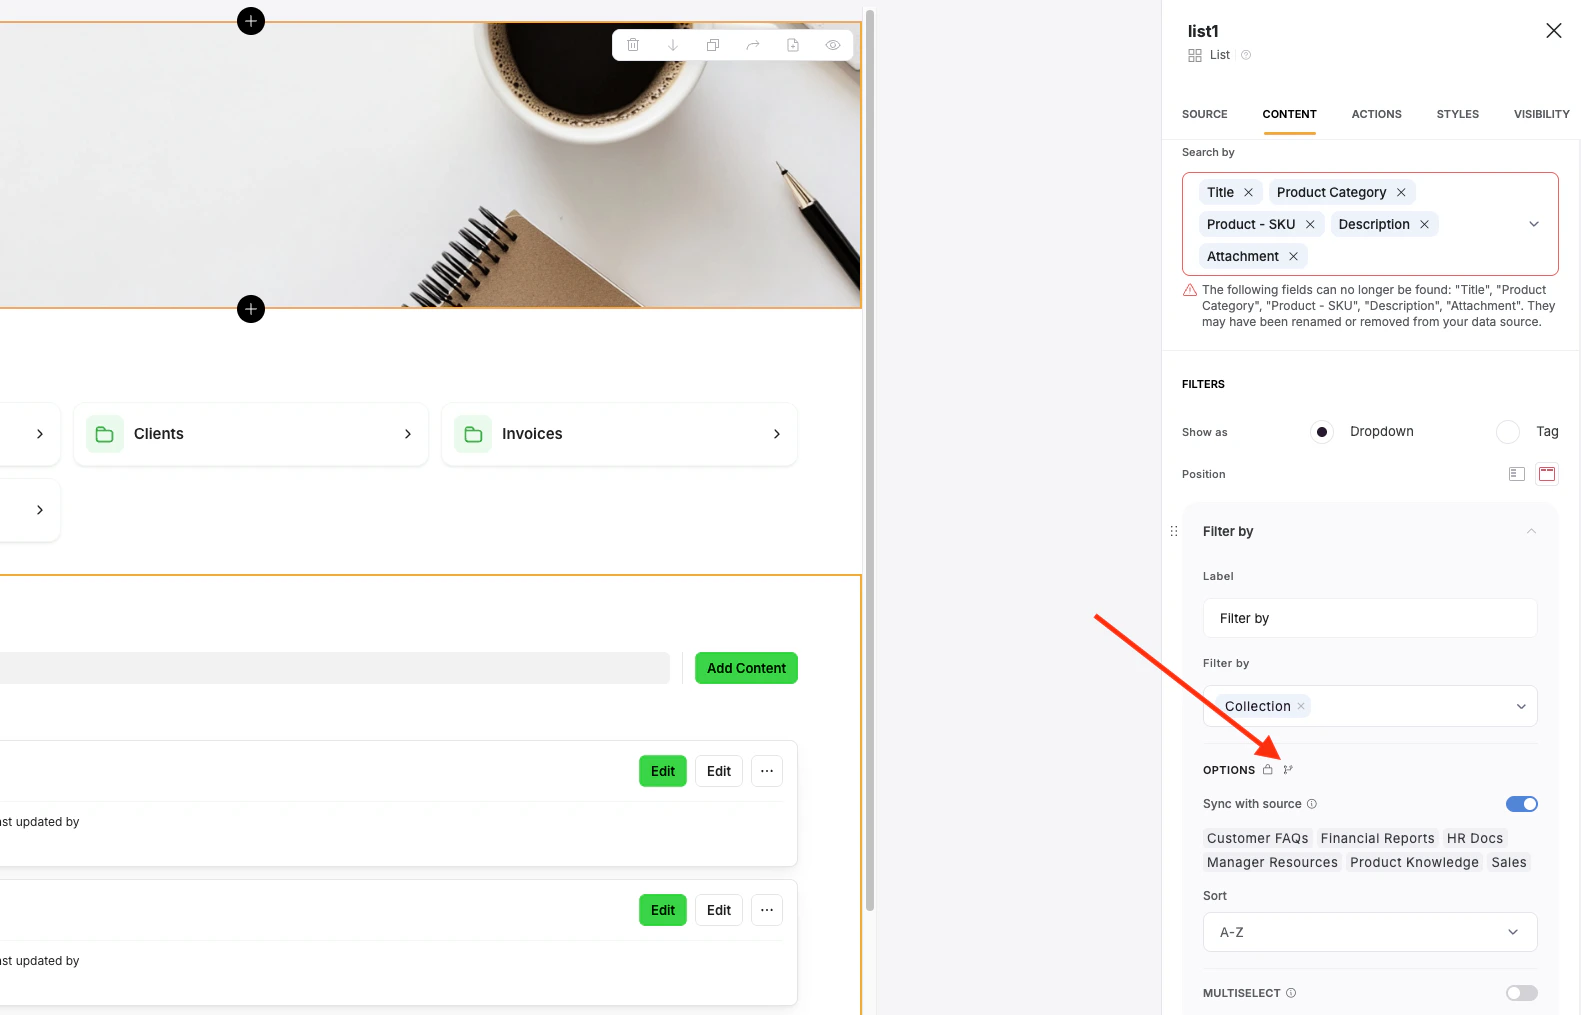Image resolution: width=1581 pixels, height=1015 pixels.
Task: Click the List type grid icon
Action: click(1195, 56)
